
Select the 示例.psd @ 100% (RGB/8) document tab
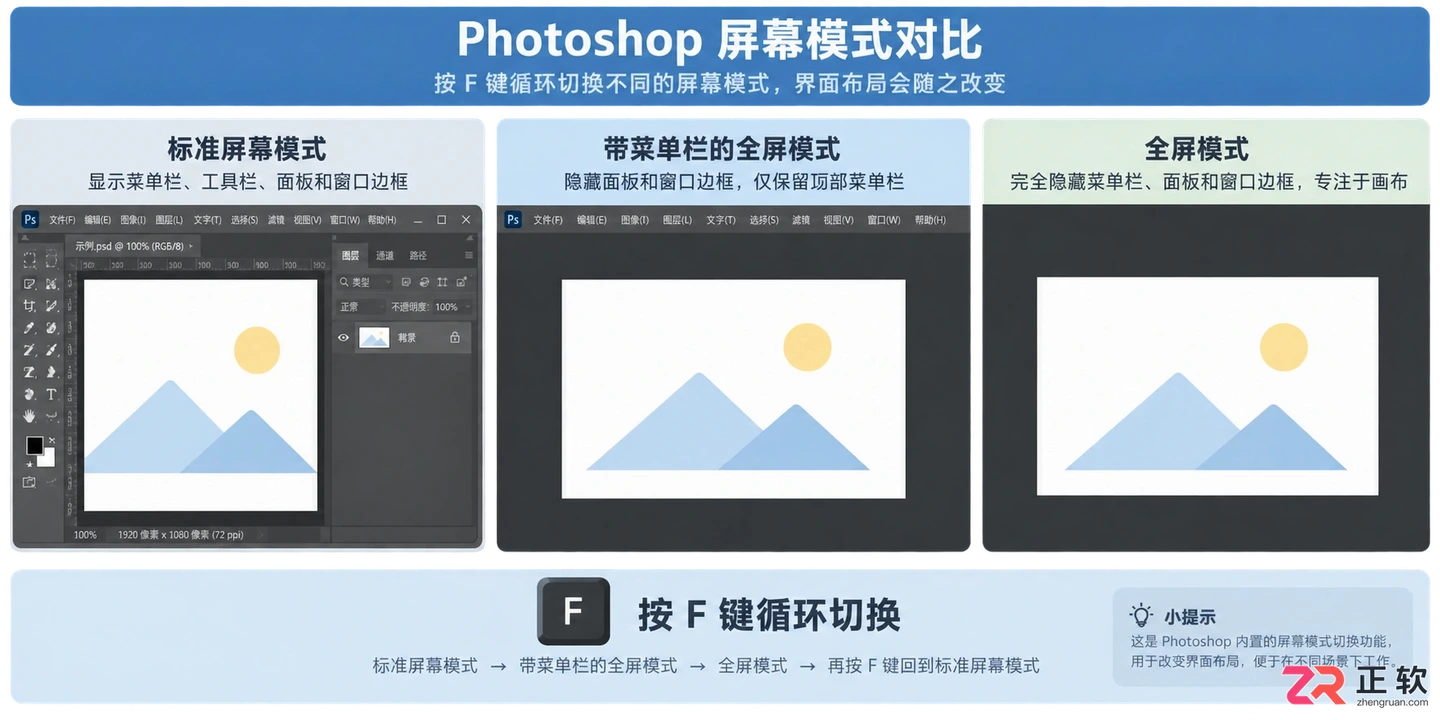click(132, 246)
